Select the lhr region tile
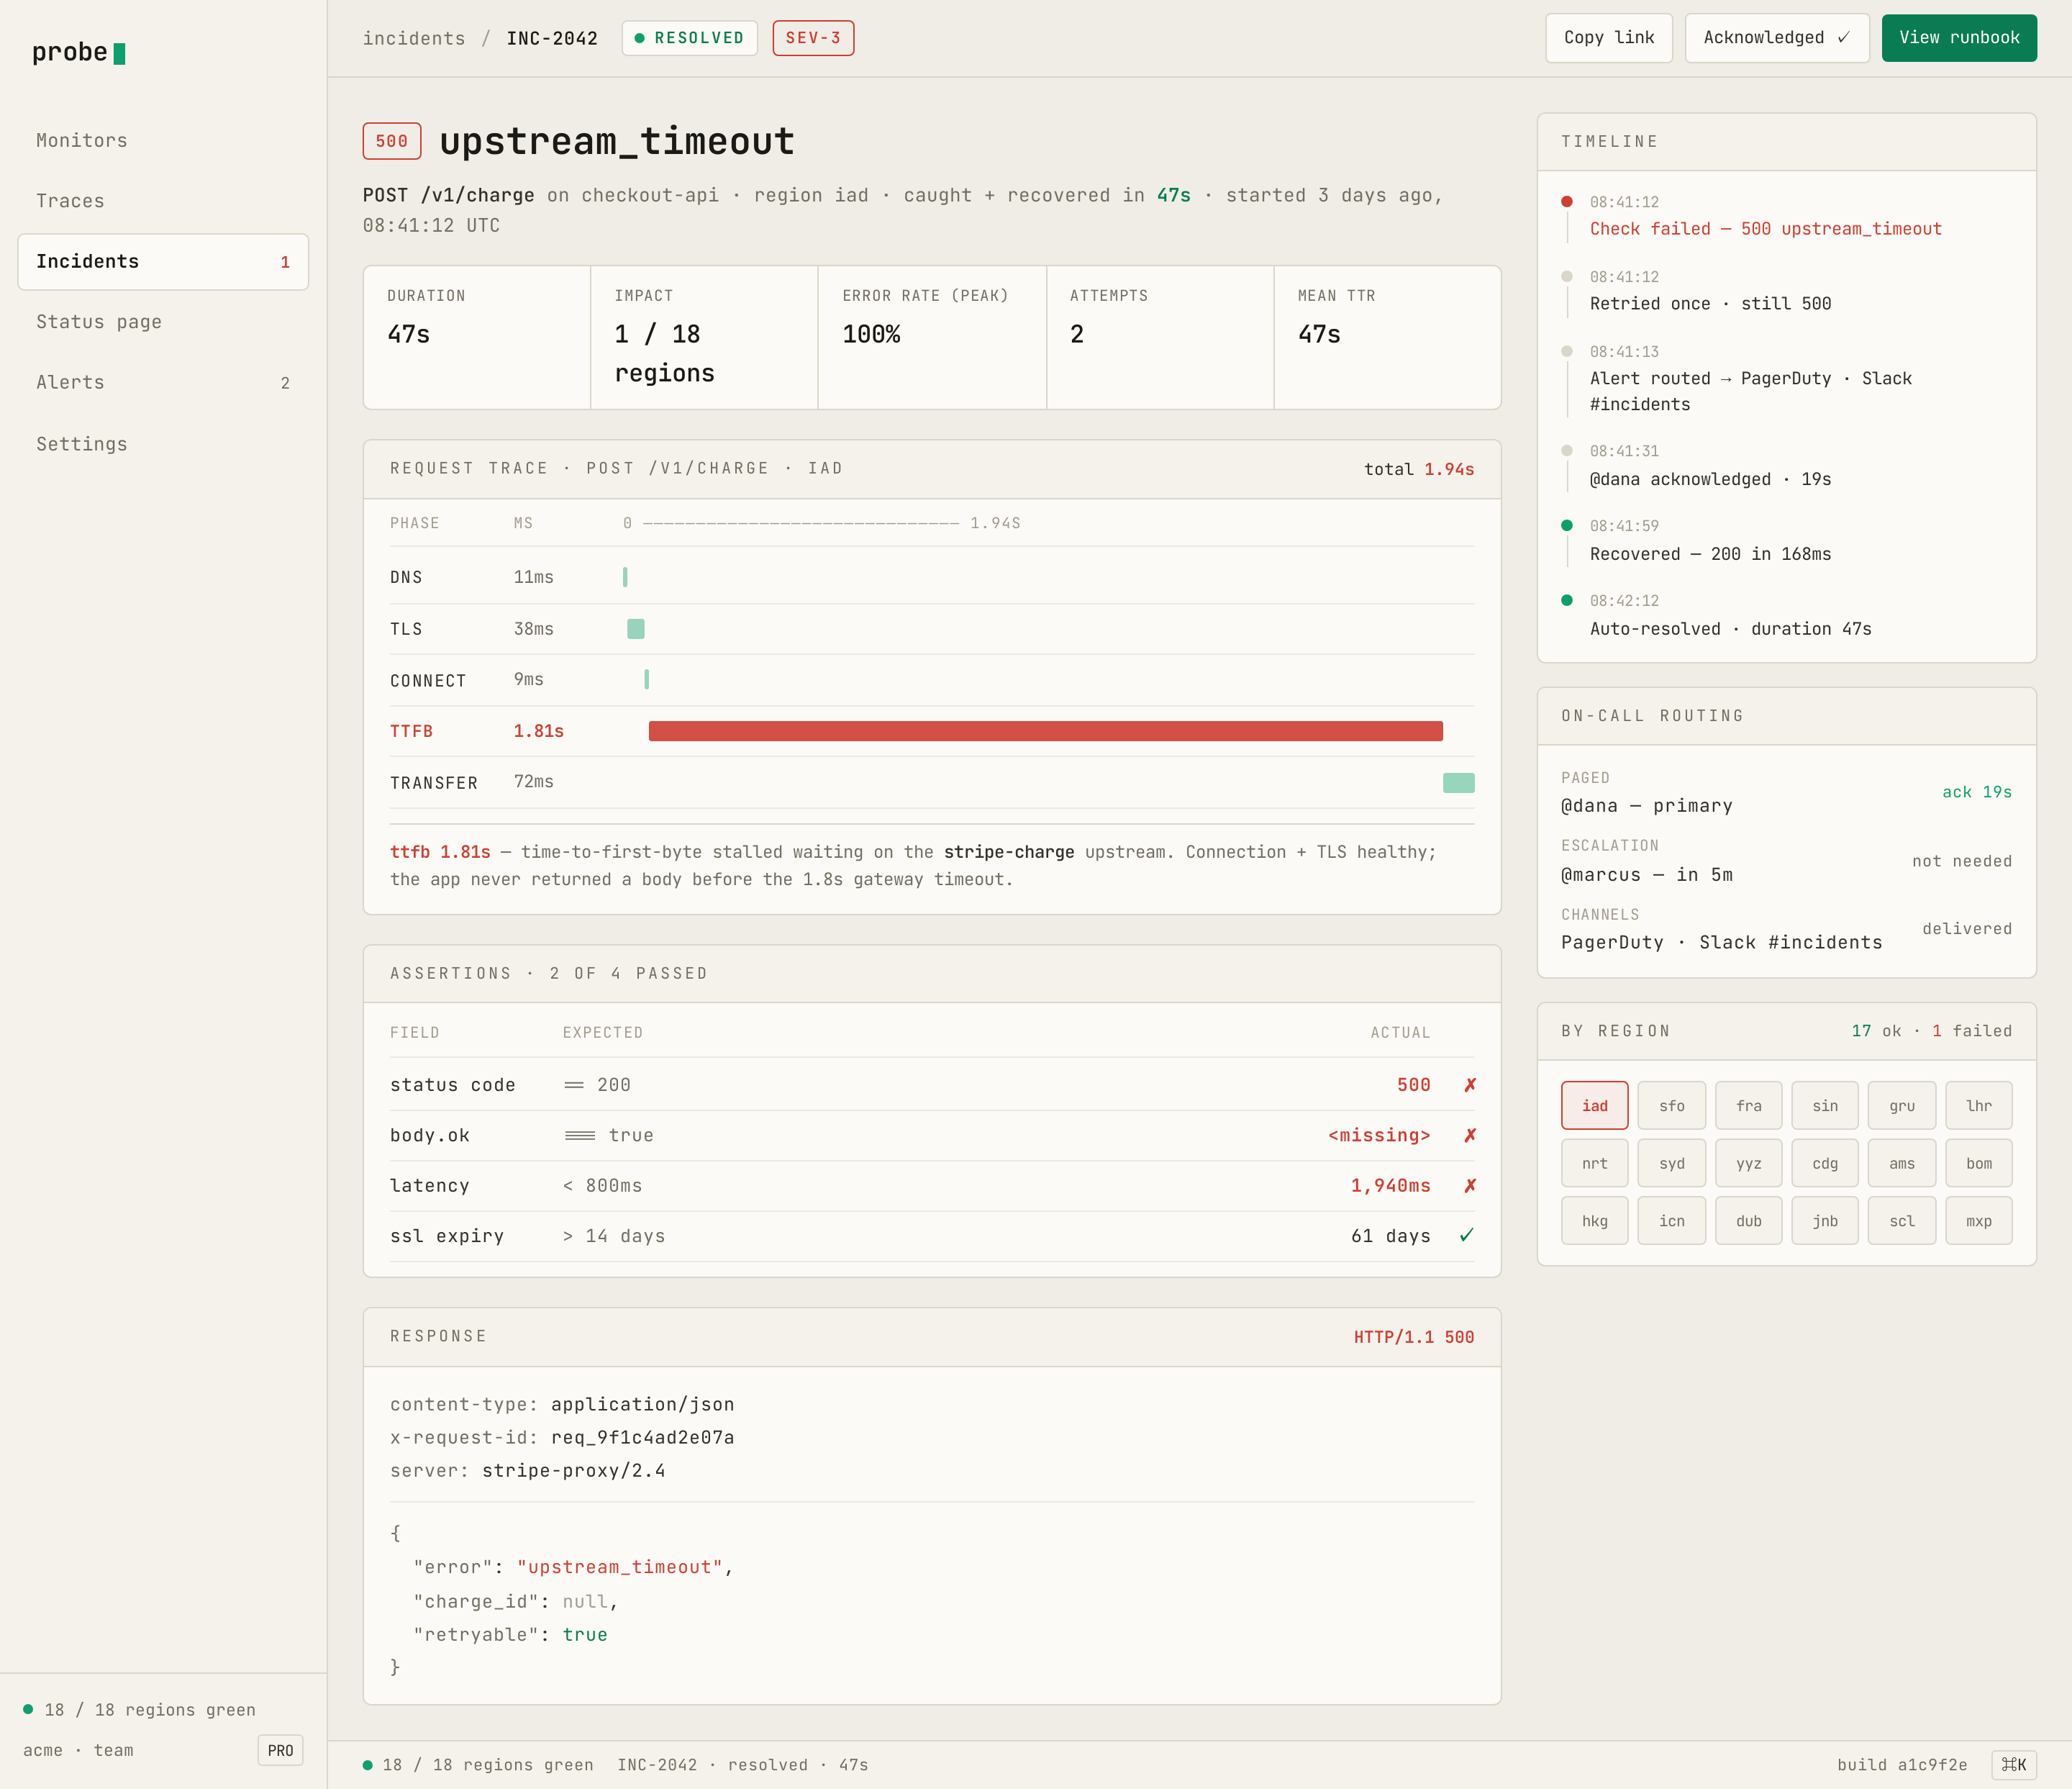Viewport: 2072px width, 1789px height. point(1978,1105)
